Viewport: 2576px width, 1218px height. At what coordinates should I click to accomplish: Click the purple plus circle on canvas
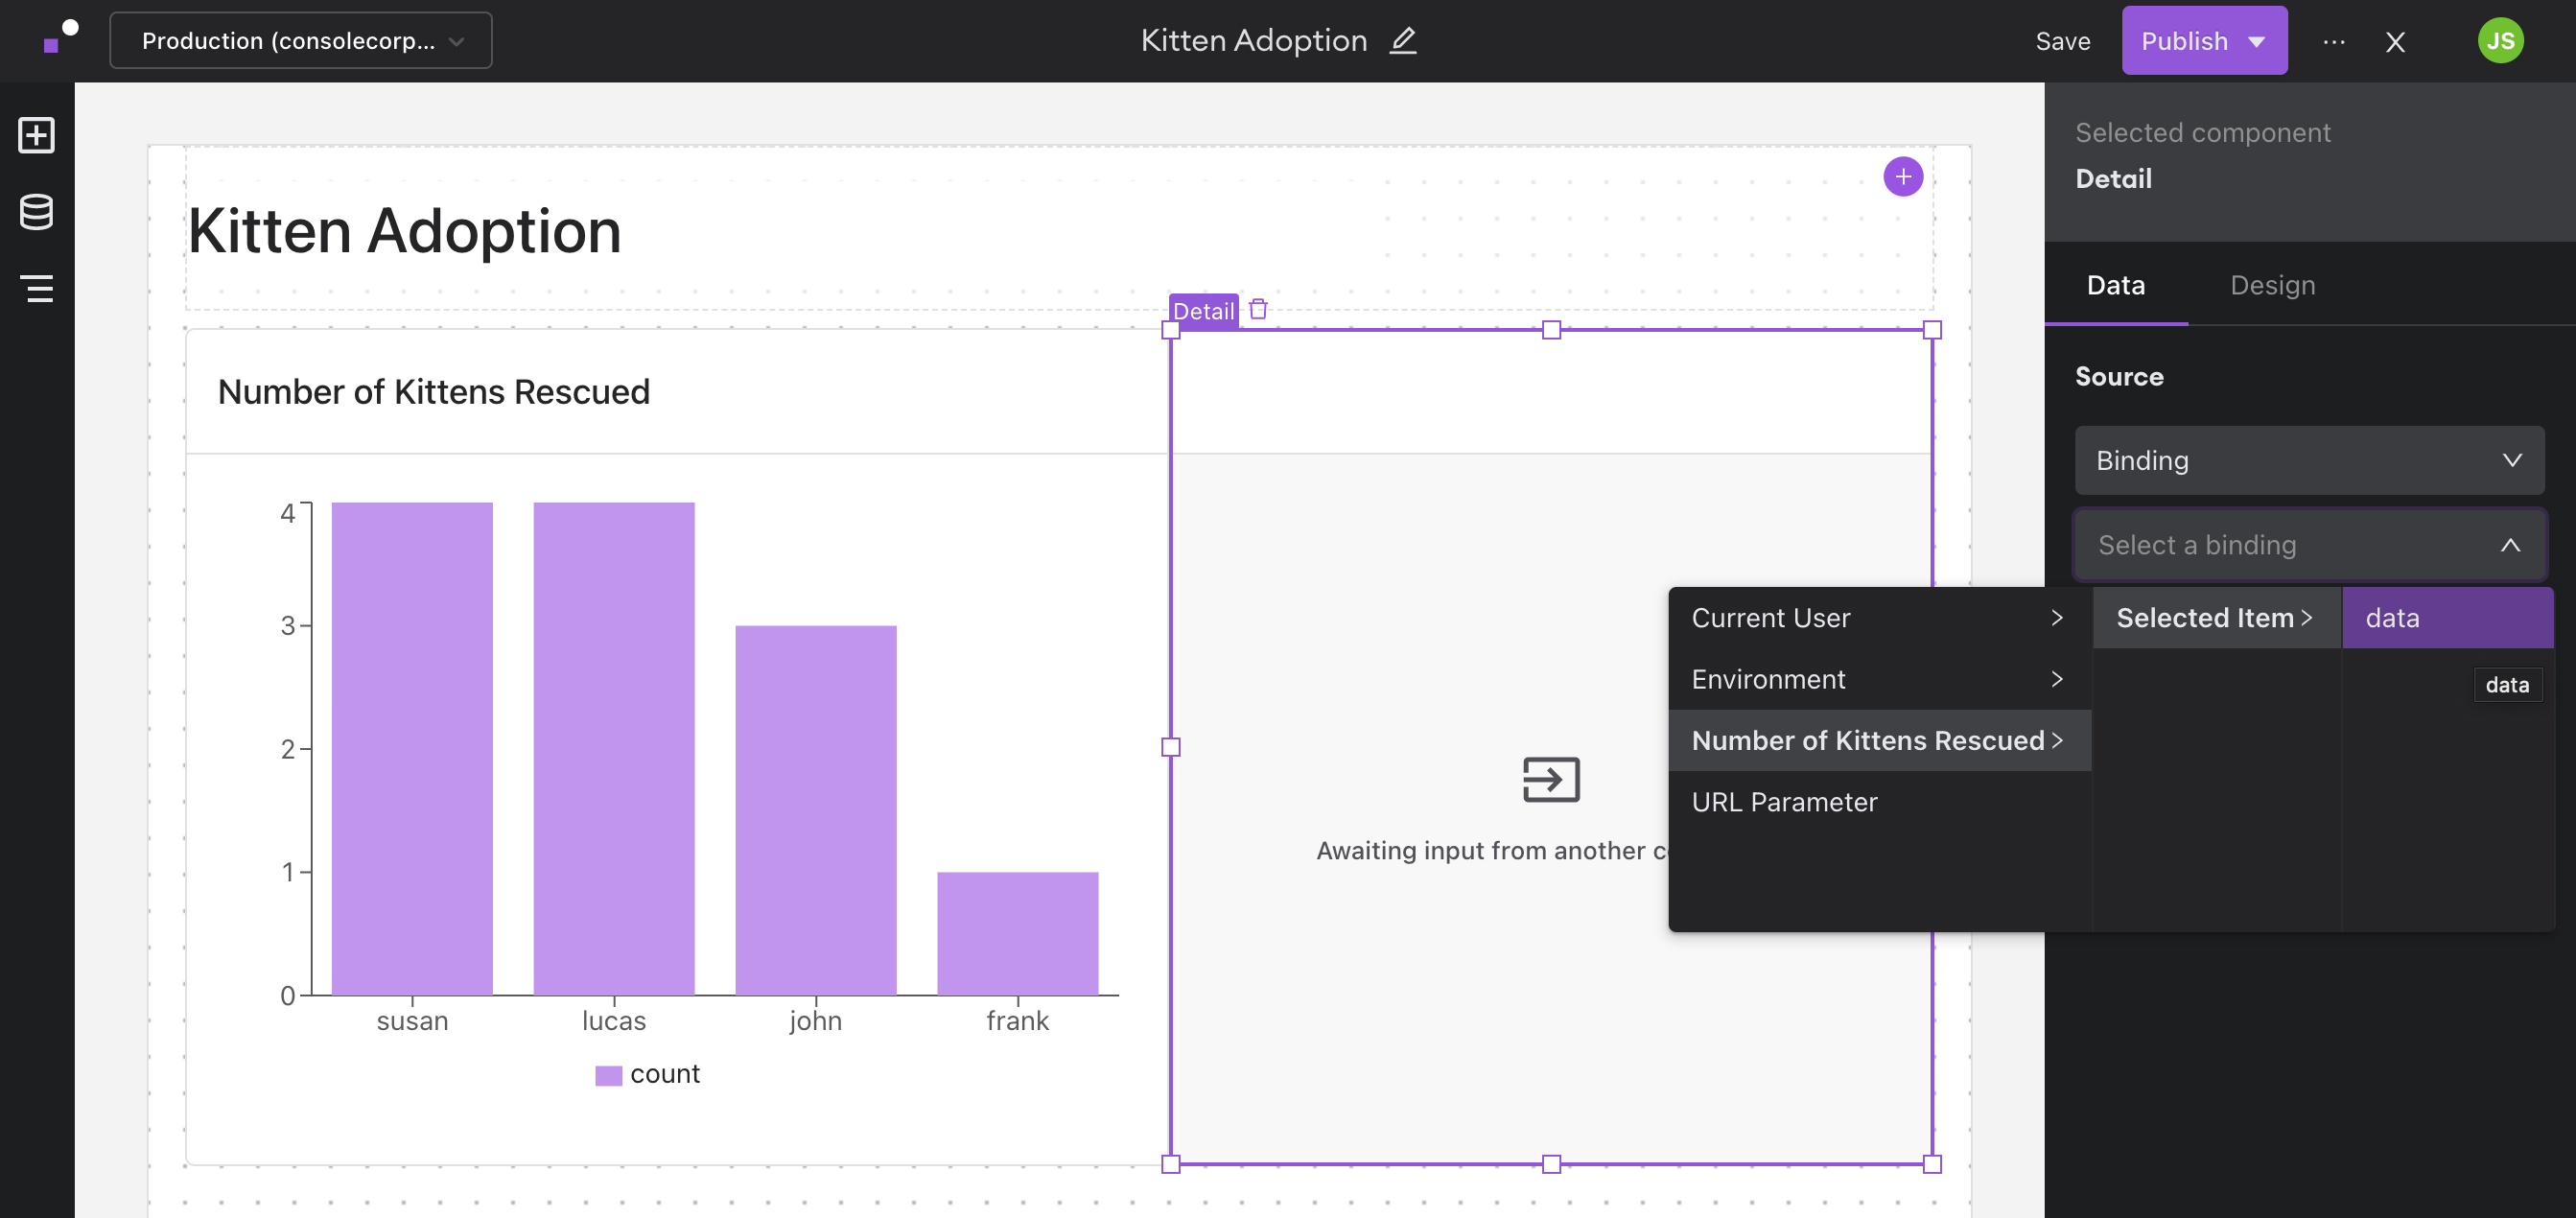[x=1902, y=177]
